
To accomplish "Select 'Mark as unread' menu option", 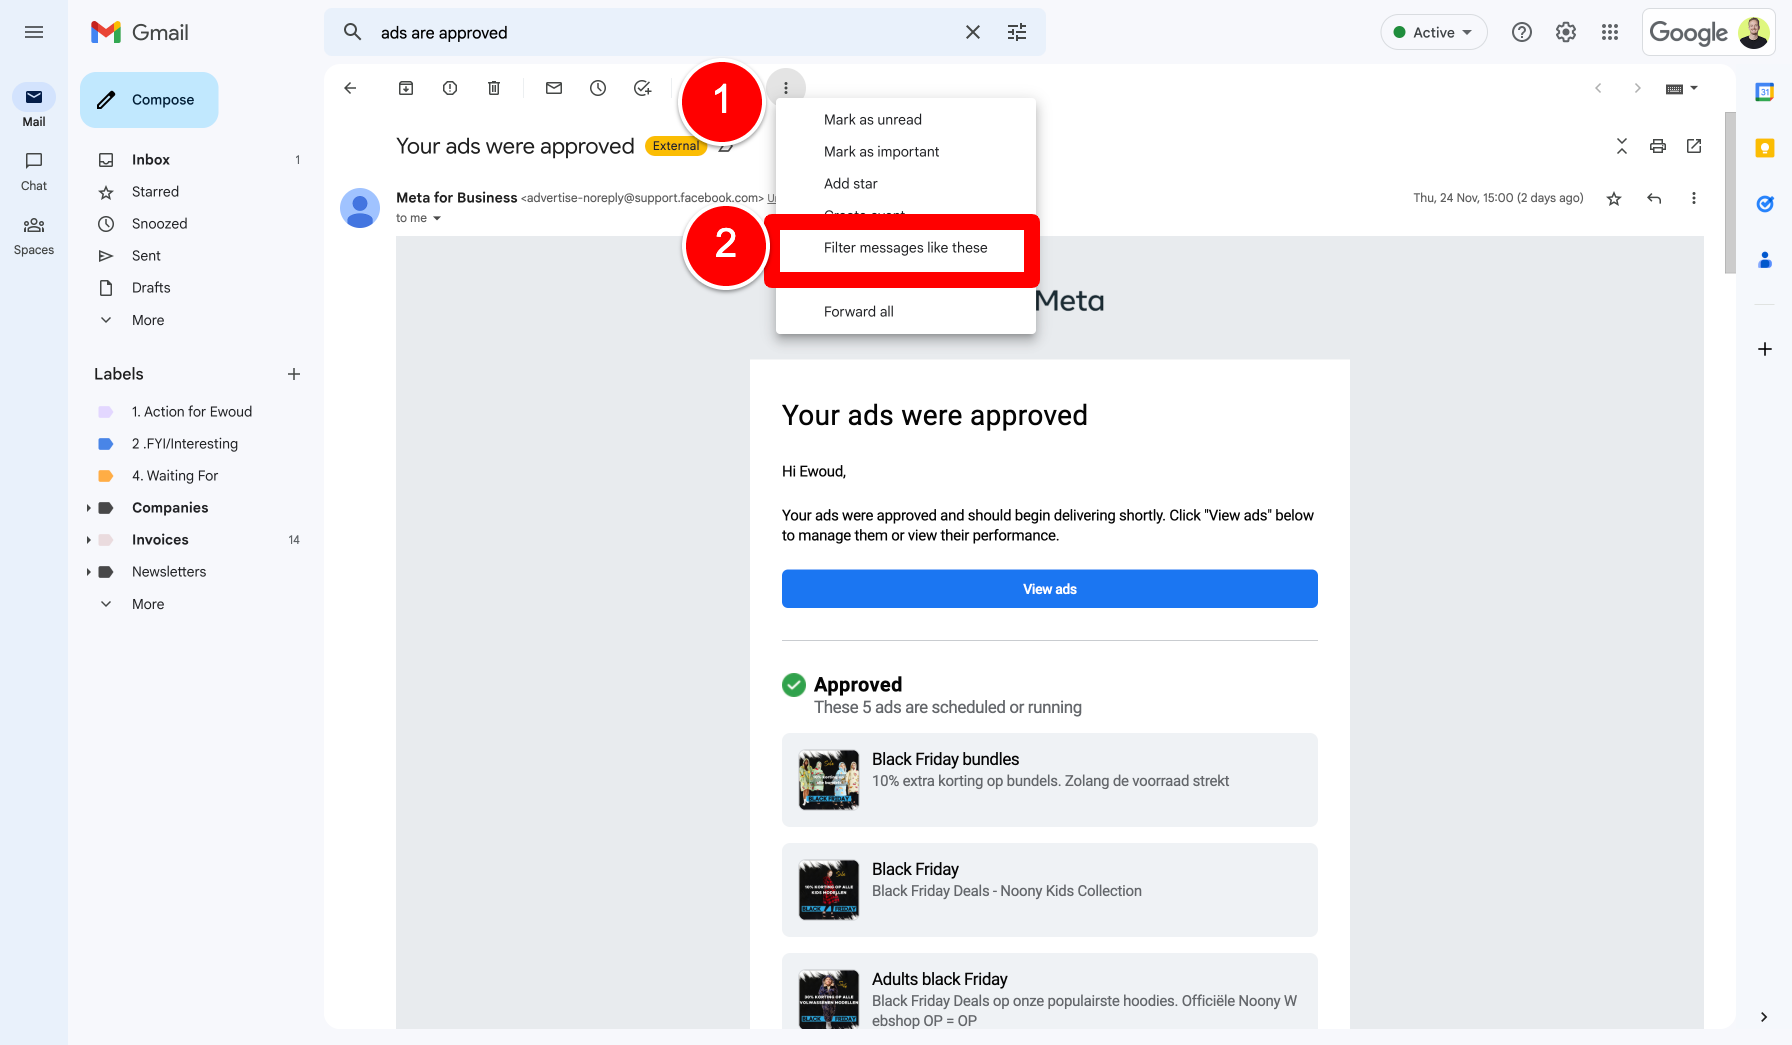I will click(906, 120).
